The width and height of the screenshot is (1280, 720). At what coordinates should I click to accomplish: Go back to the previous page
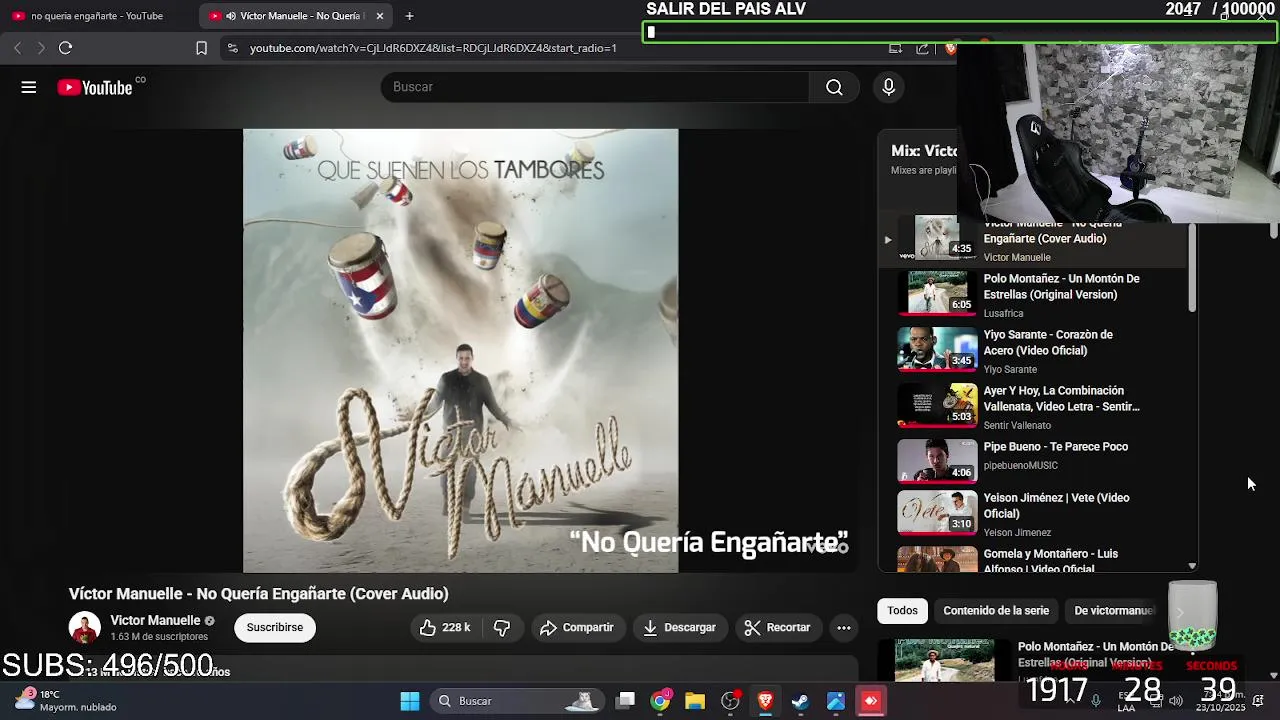(x=17, y=48)
